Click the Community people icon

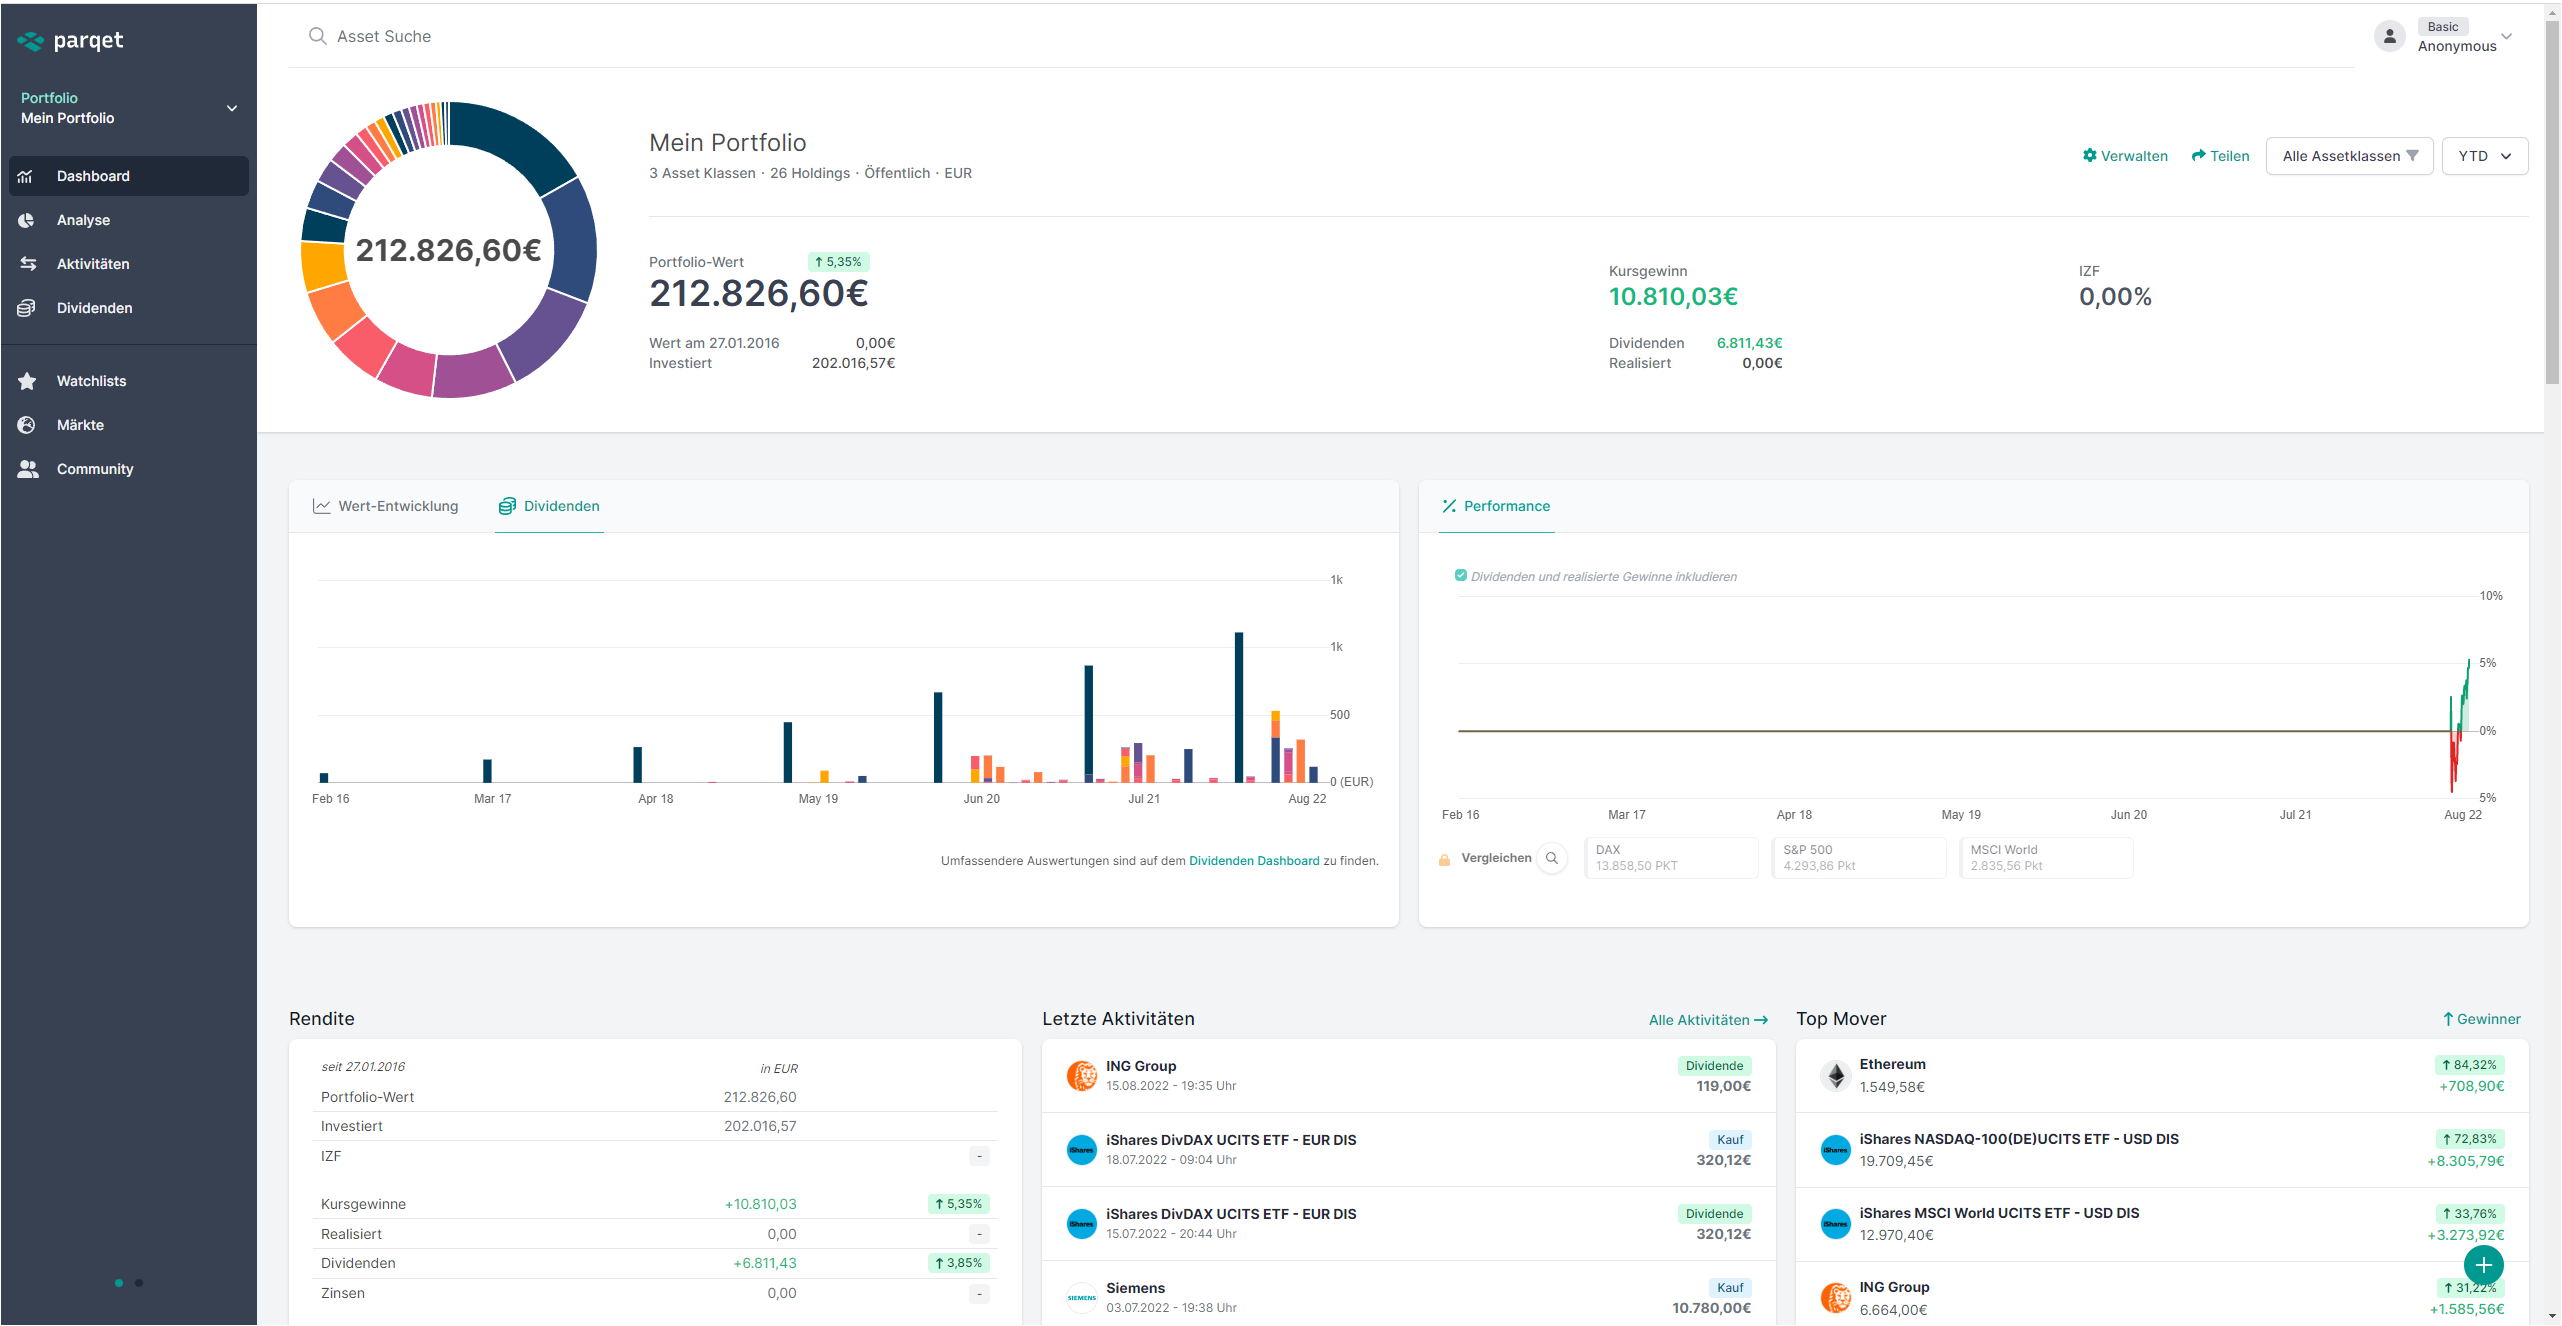coord(27,469)
